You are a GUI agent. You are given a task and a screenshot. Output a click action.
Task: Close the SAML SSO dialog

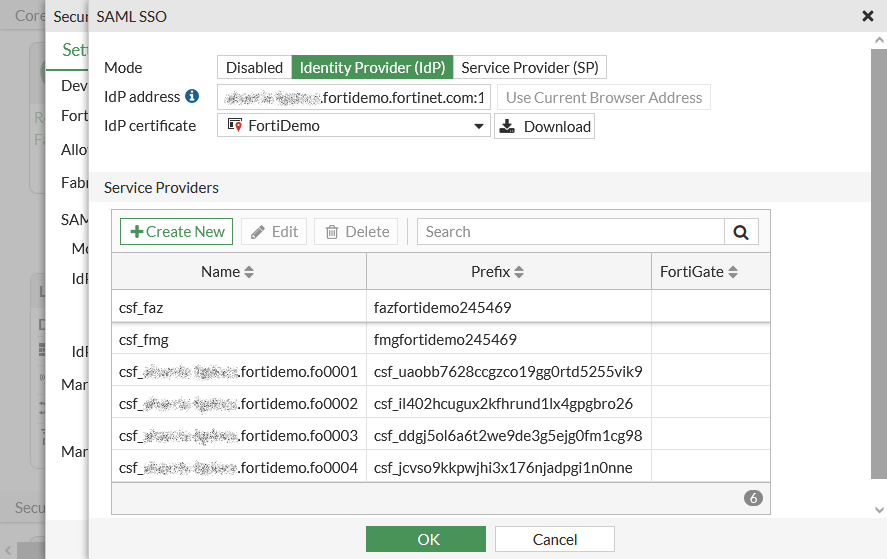pyautogui.click(x=867, y=16)
